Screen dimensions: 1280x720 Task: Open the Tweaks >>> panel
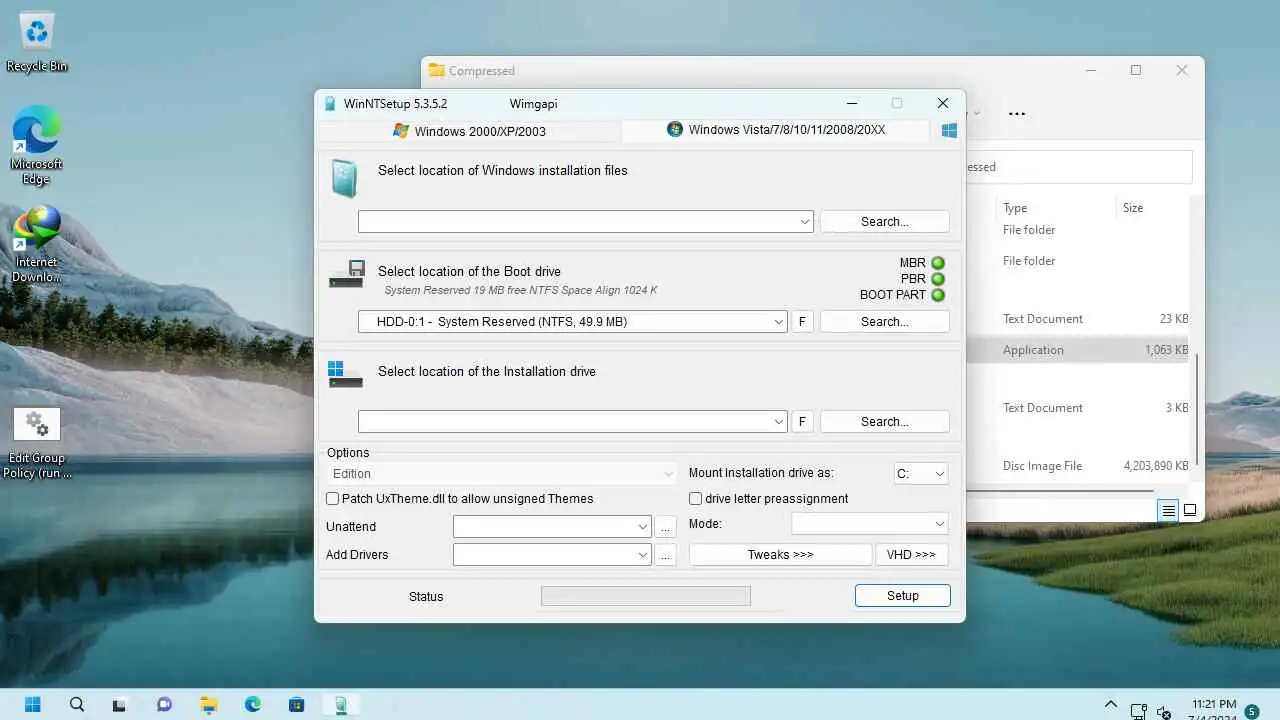(x=781, y=554)
